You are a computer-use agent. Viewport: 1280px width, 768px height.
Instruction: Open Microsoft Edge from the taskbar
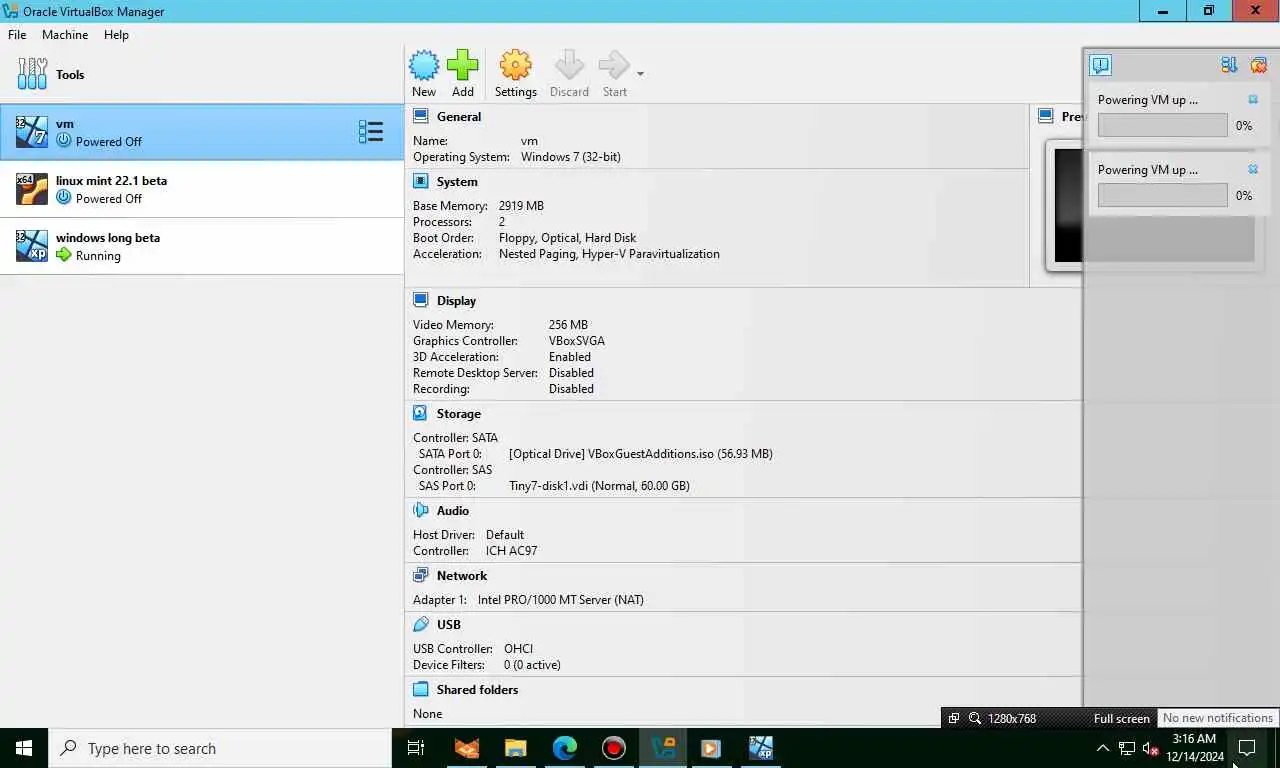(565, 748)
